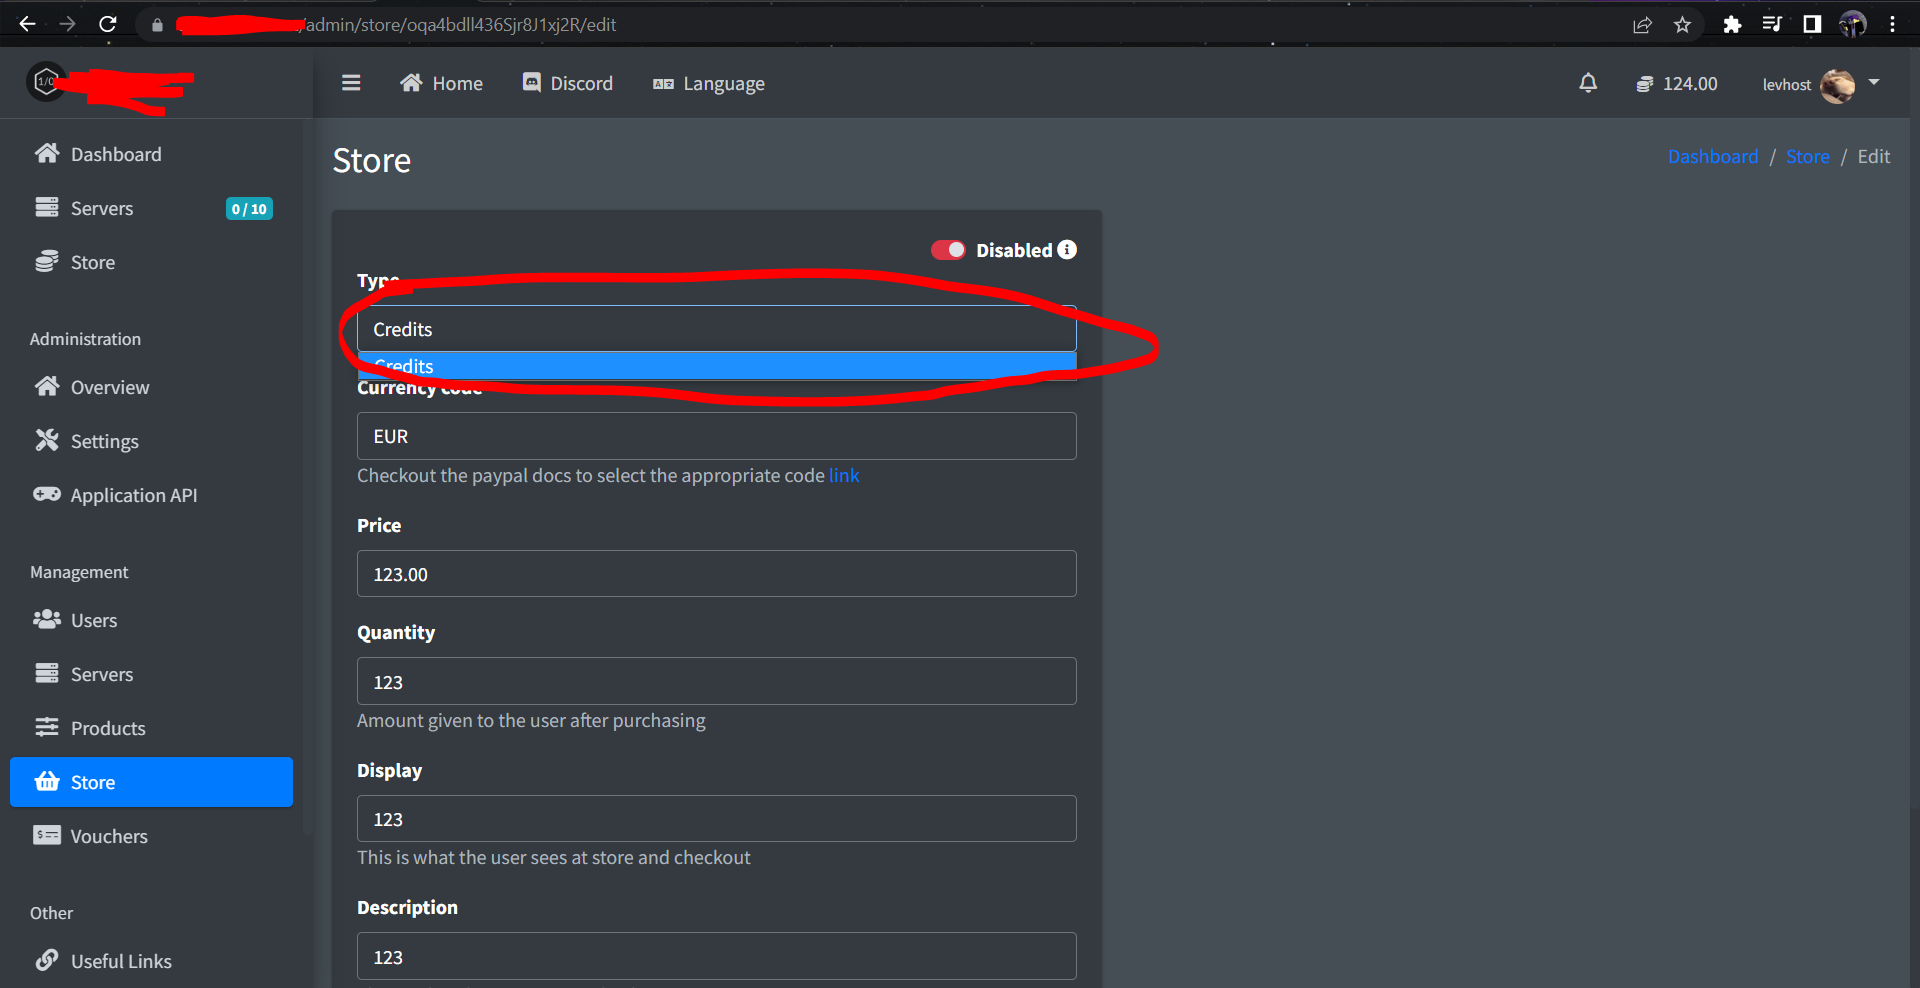Open Discord from the top bar
The height and width of the screenshot is (988, 1920).
(567, 83)
